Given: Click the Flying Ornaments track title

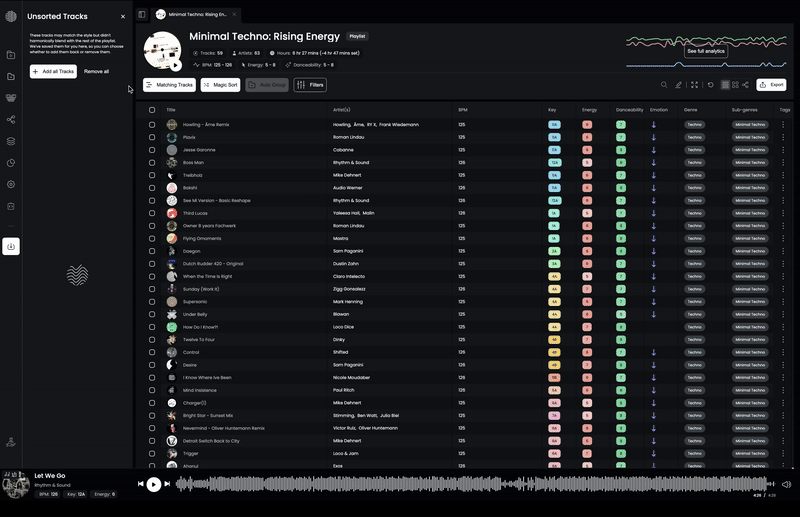Looking at the screenshot, I should click(x=202, y=238).
